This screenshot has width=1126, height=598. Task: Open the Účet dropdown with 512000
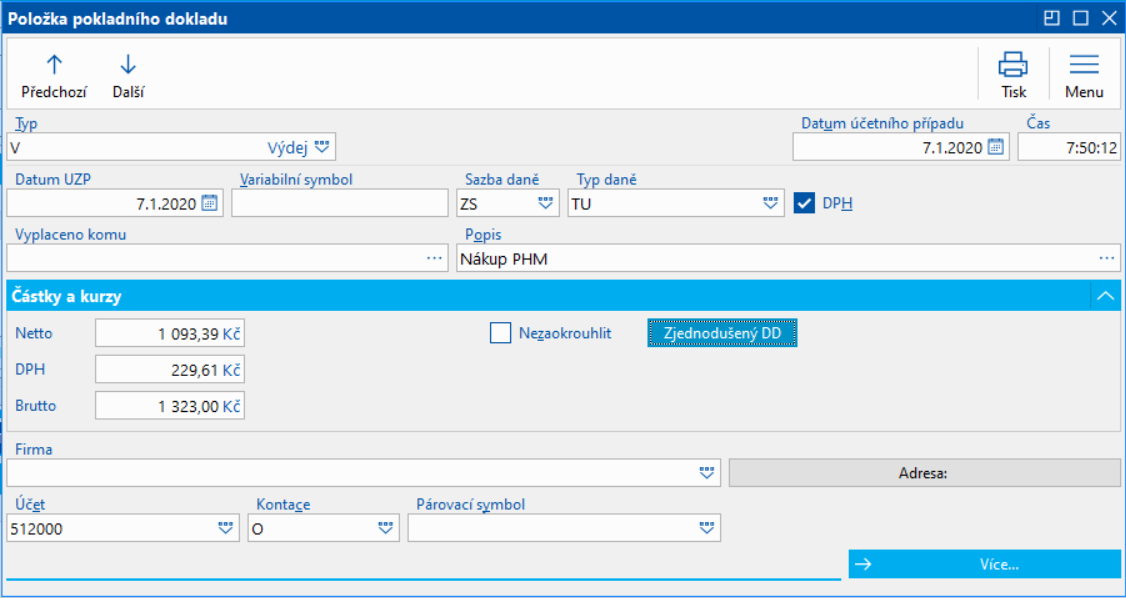point(225,528)
